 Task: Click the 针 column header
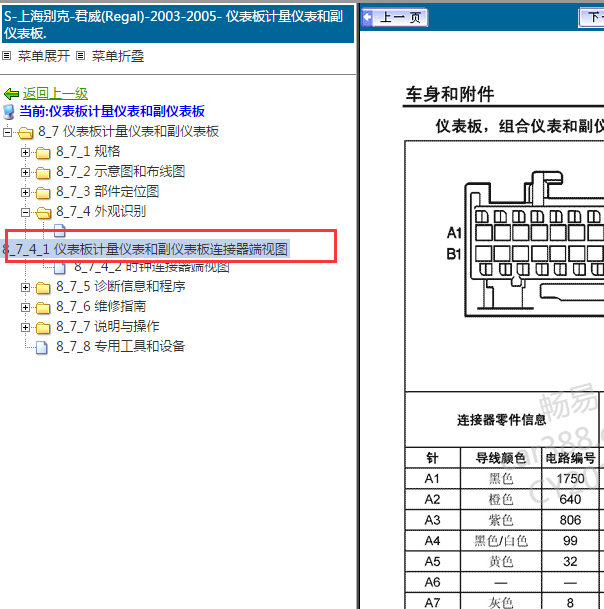point(432,458)
